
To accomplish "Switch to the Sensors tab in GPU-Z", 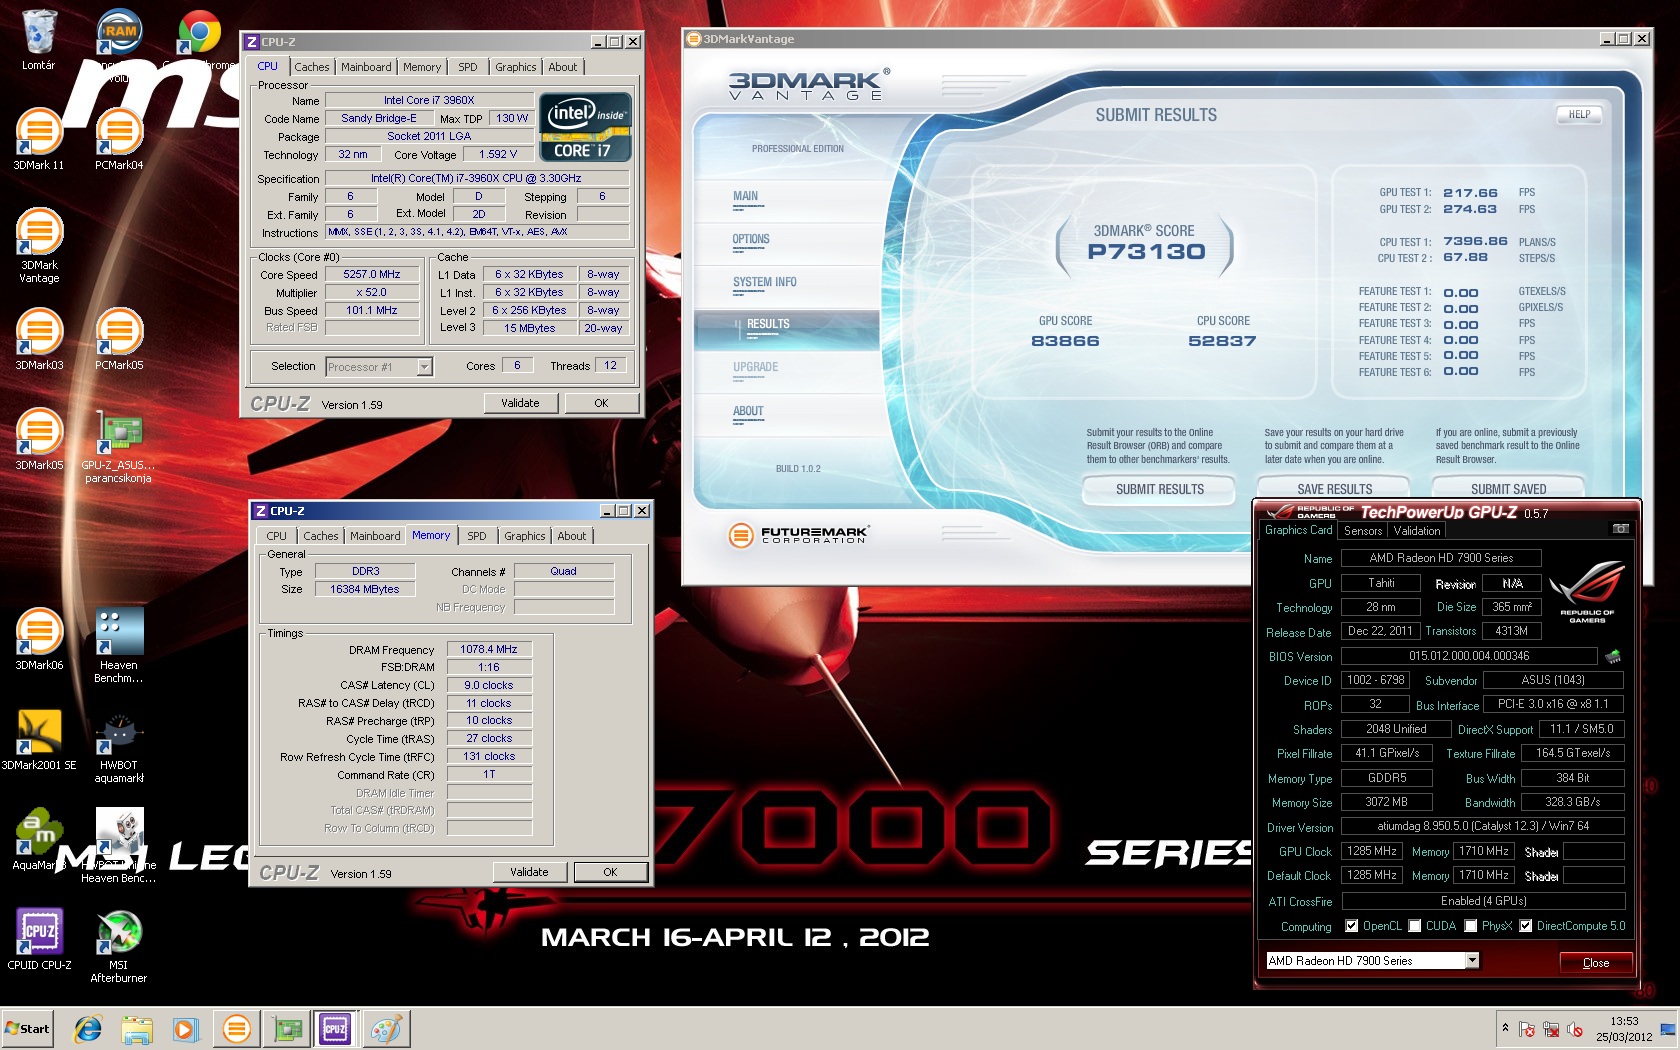I will pos(1362,531).
